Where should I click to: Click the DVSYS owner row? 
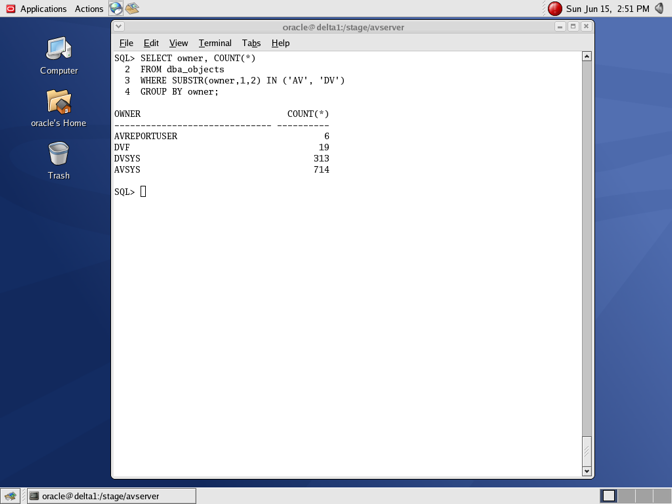pyautogui.click(x=222, y=159)
